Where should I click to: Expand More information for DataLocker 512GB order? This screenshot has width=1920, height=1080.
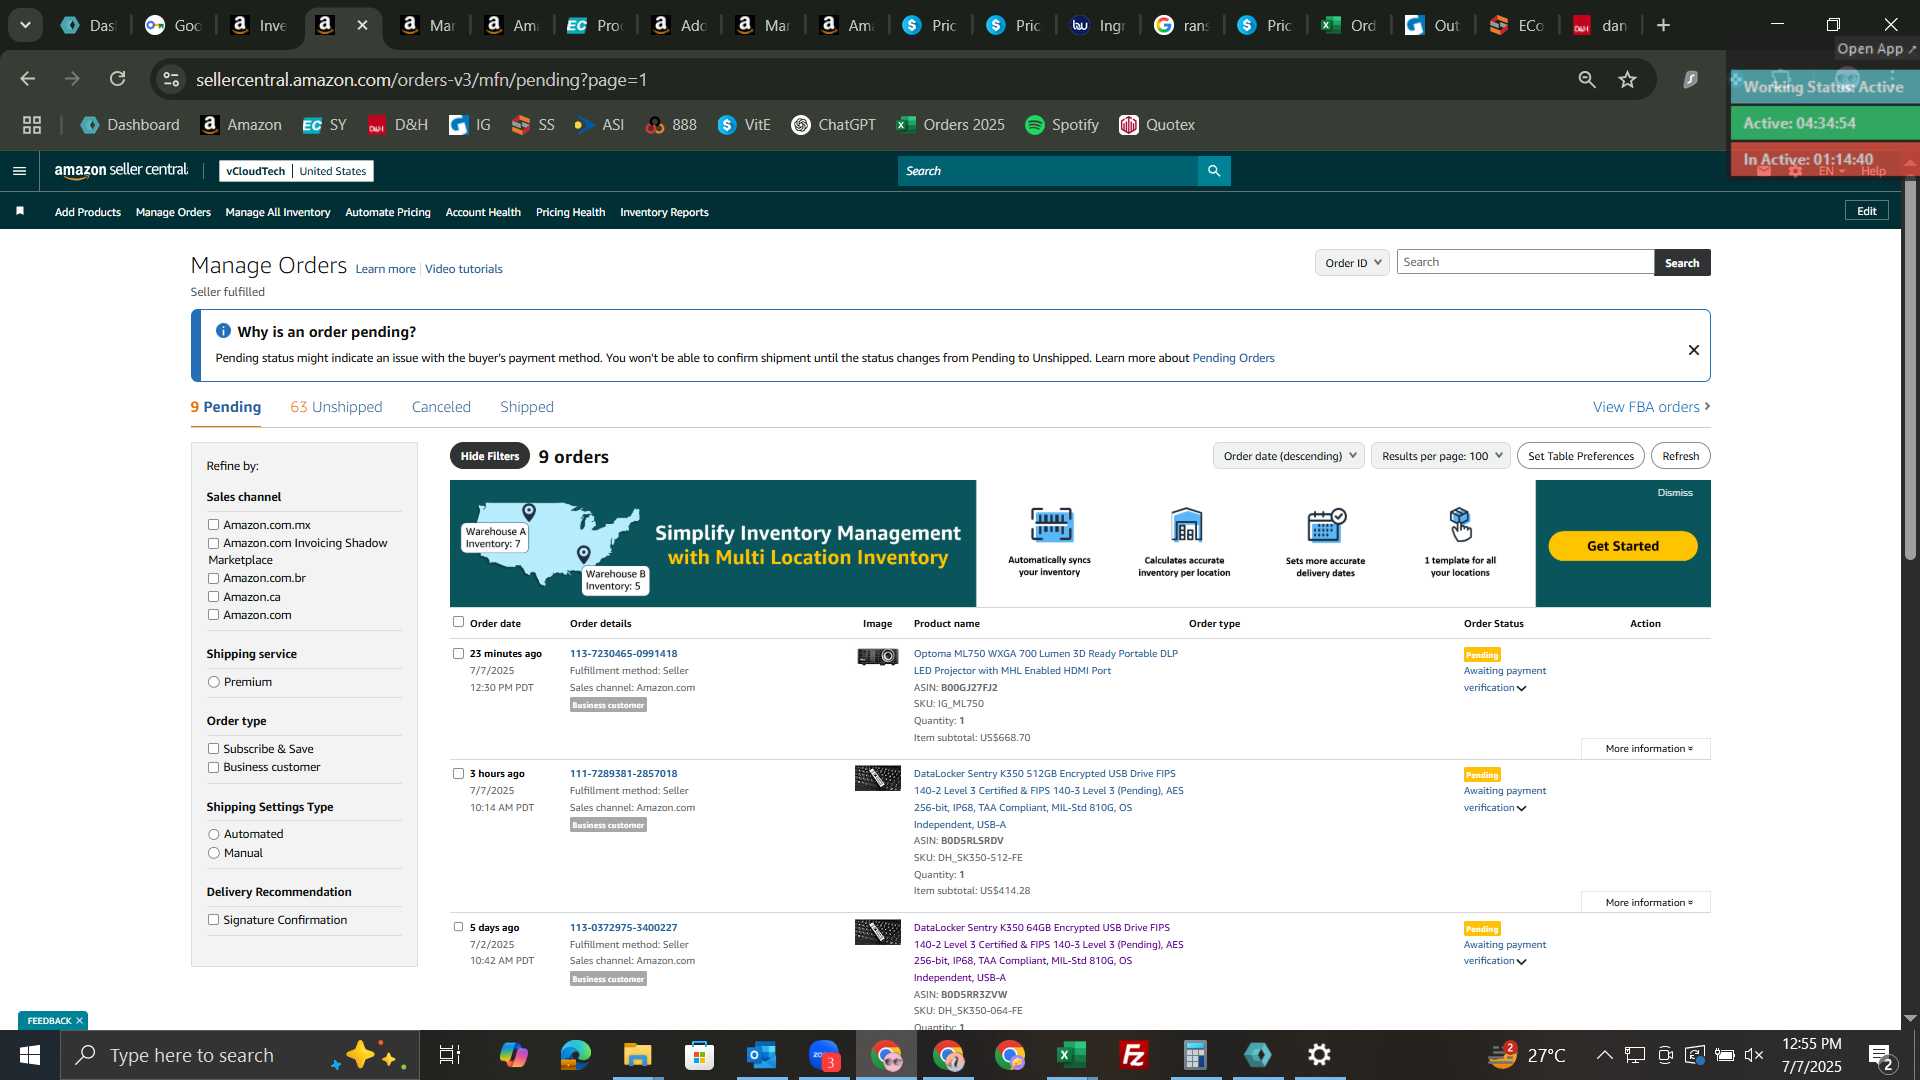[1648, 903]
